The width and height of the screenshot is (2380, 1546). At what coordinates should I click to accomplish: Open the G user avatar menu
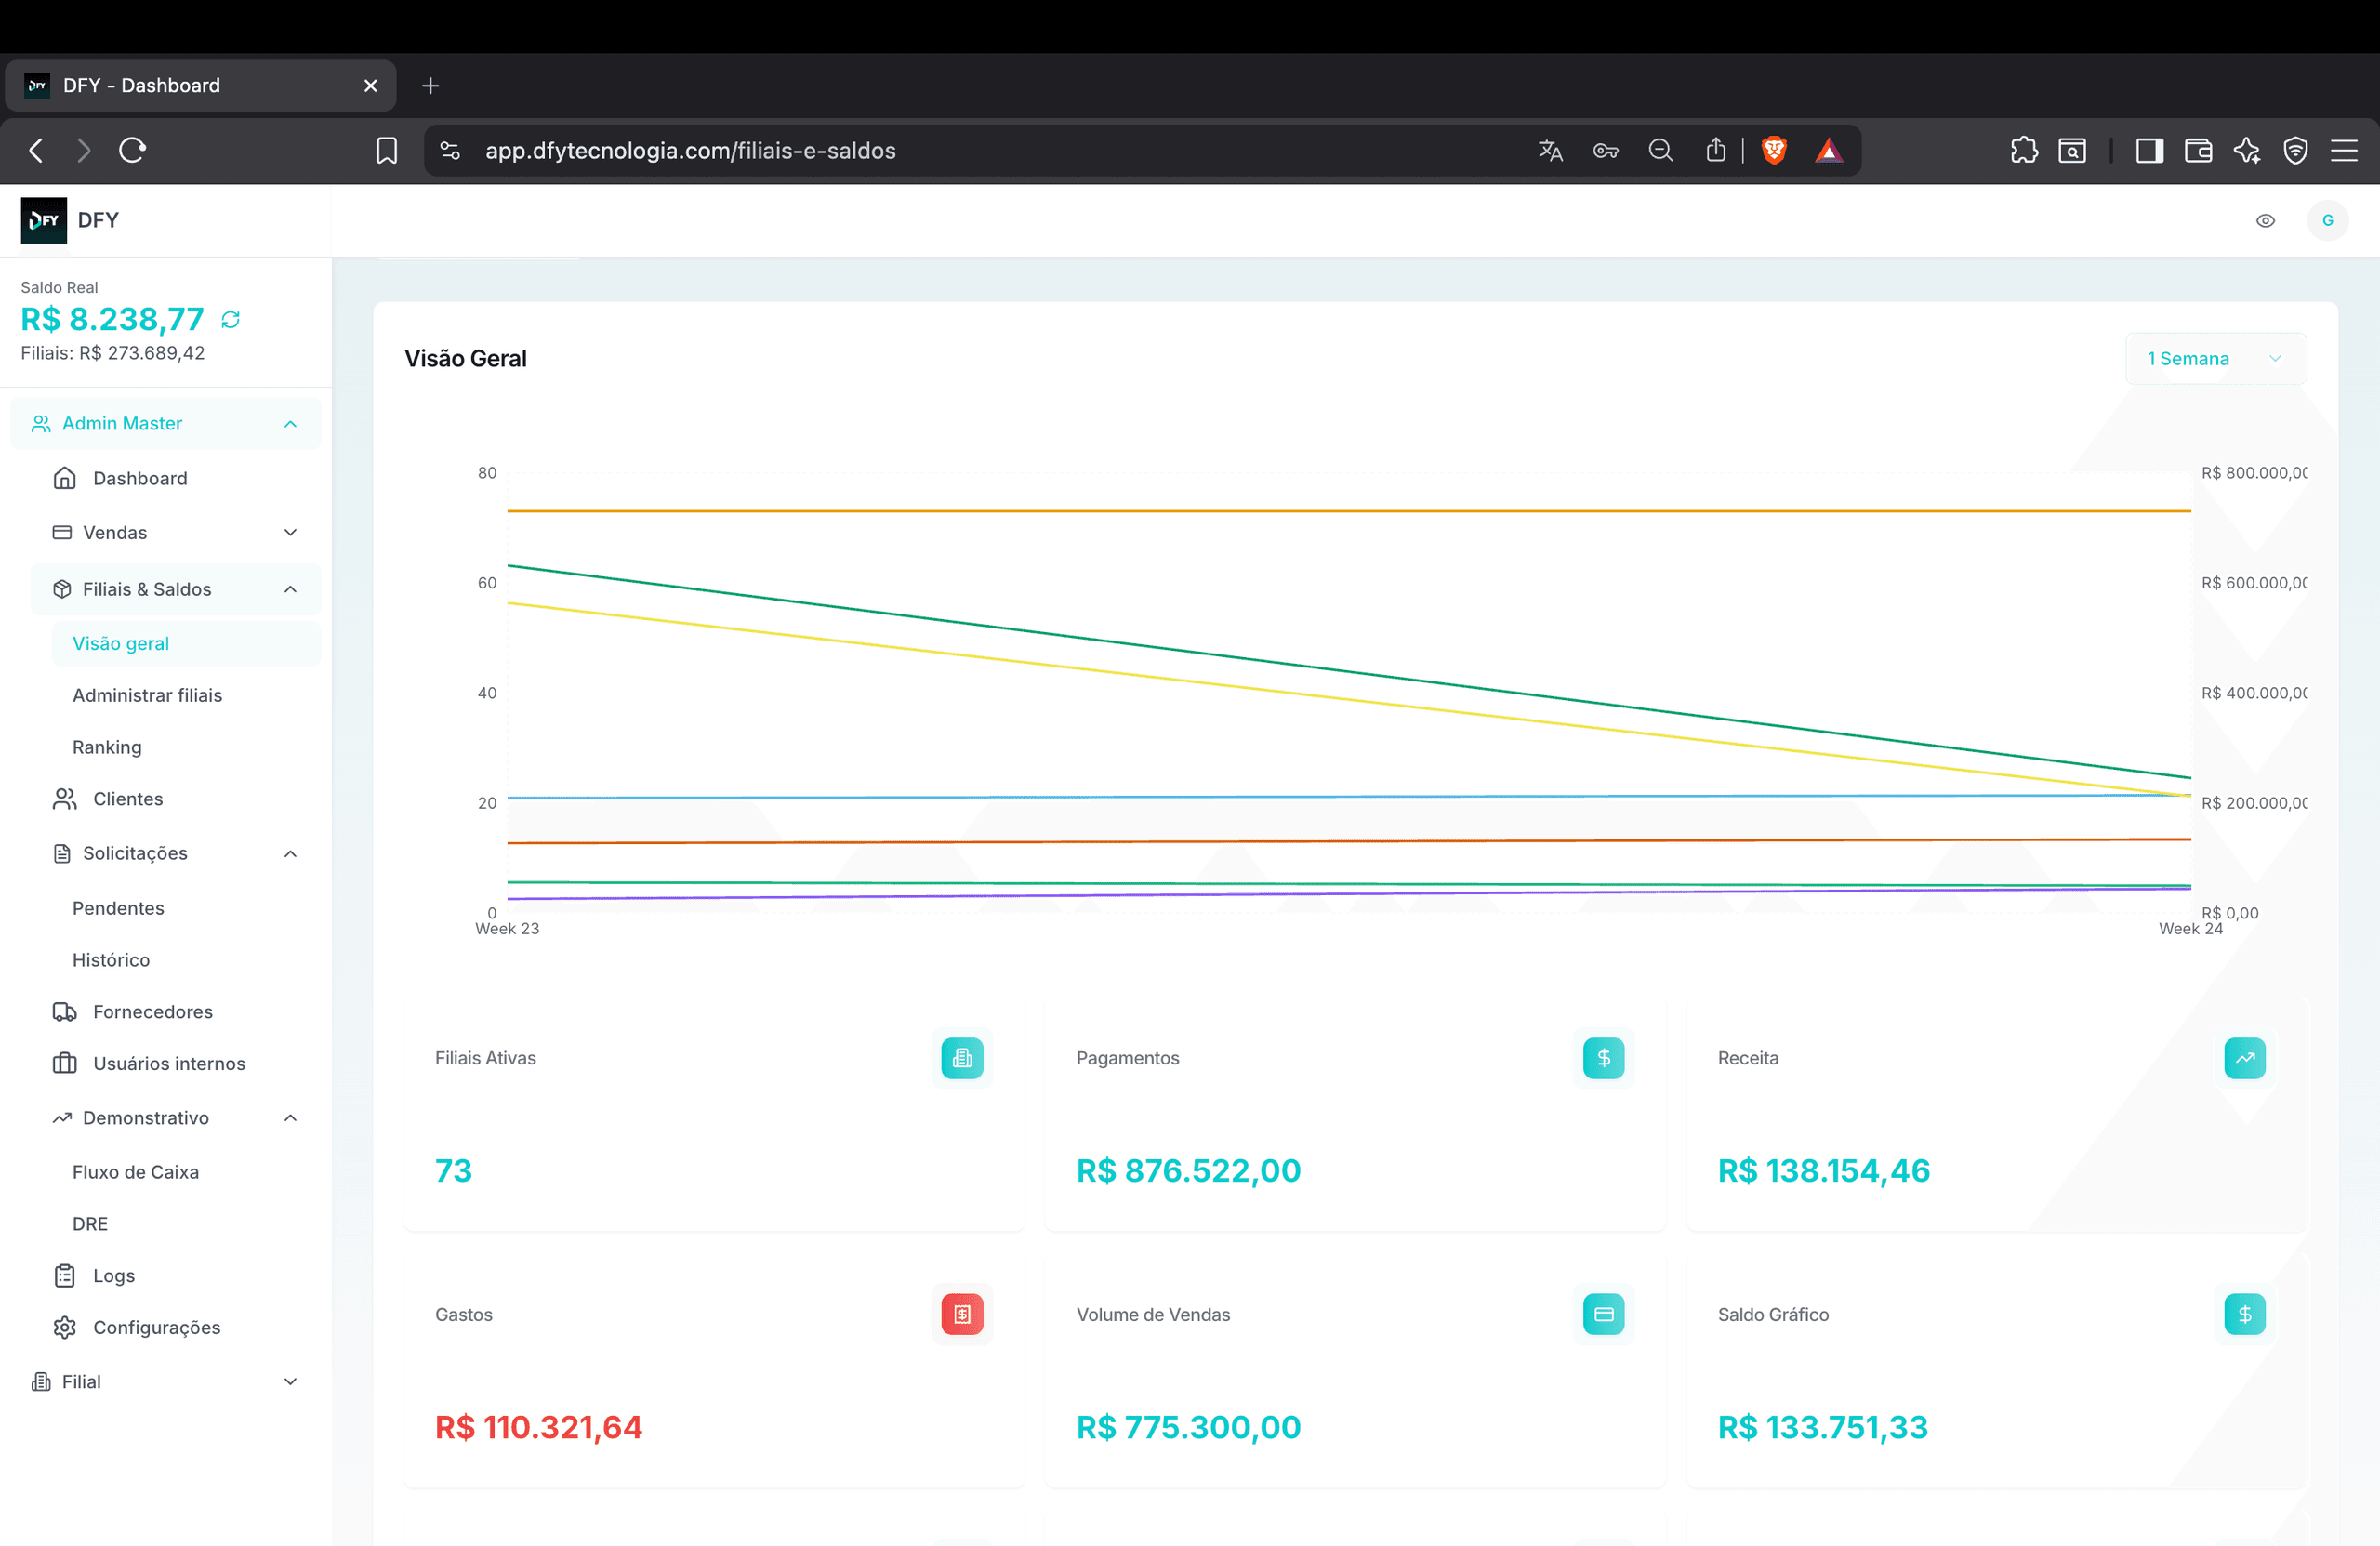(x=2327, y=220)
